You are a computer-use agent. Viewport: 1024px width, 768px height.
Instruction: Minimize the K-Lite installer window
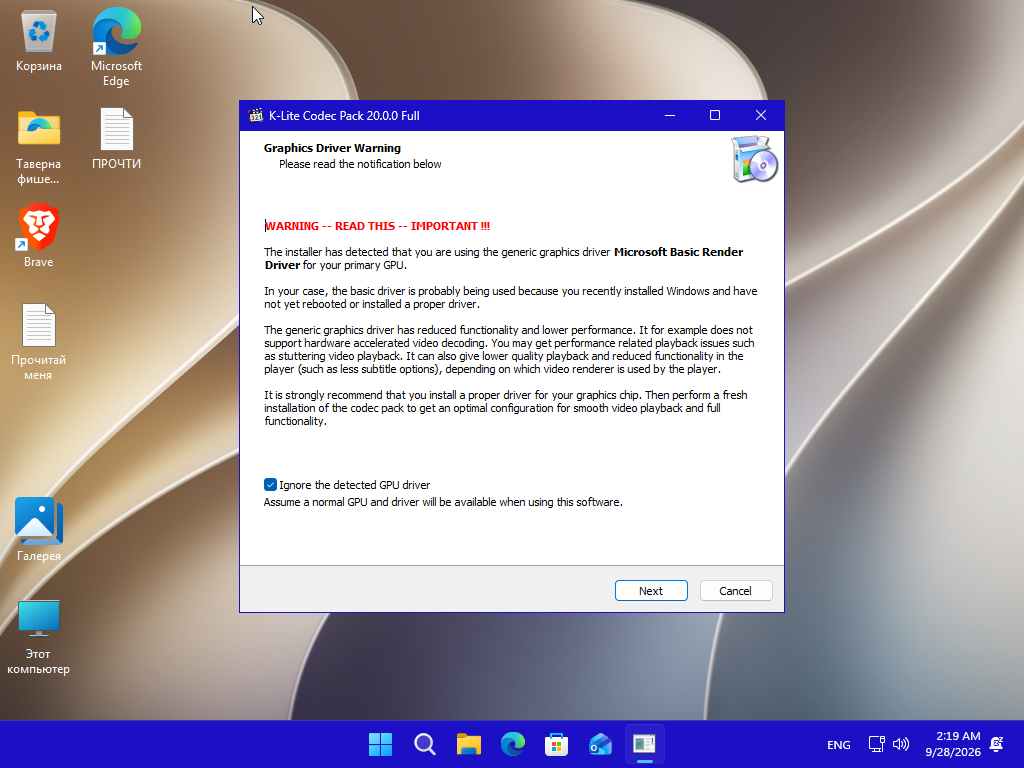point(669,116)
